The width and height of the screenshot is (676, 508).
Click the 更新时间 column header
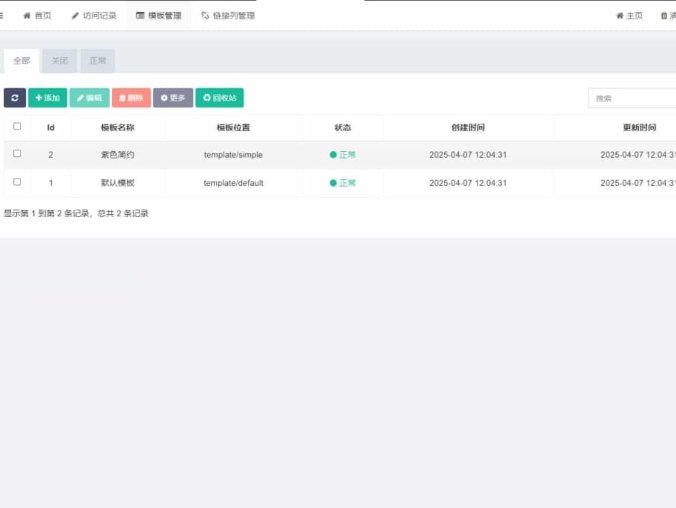tap(639, 128)
